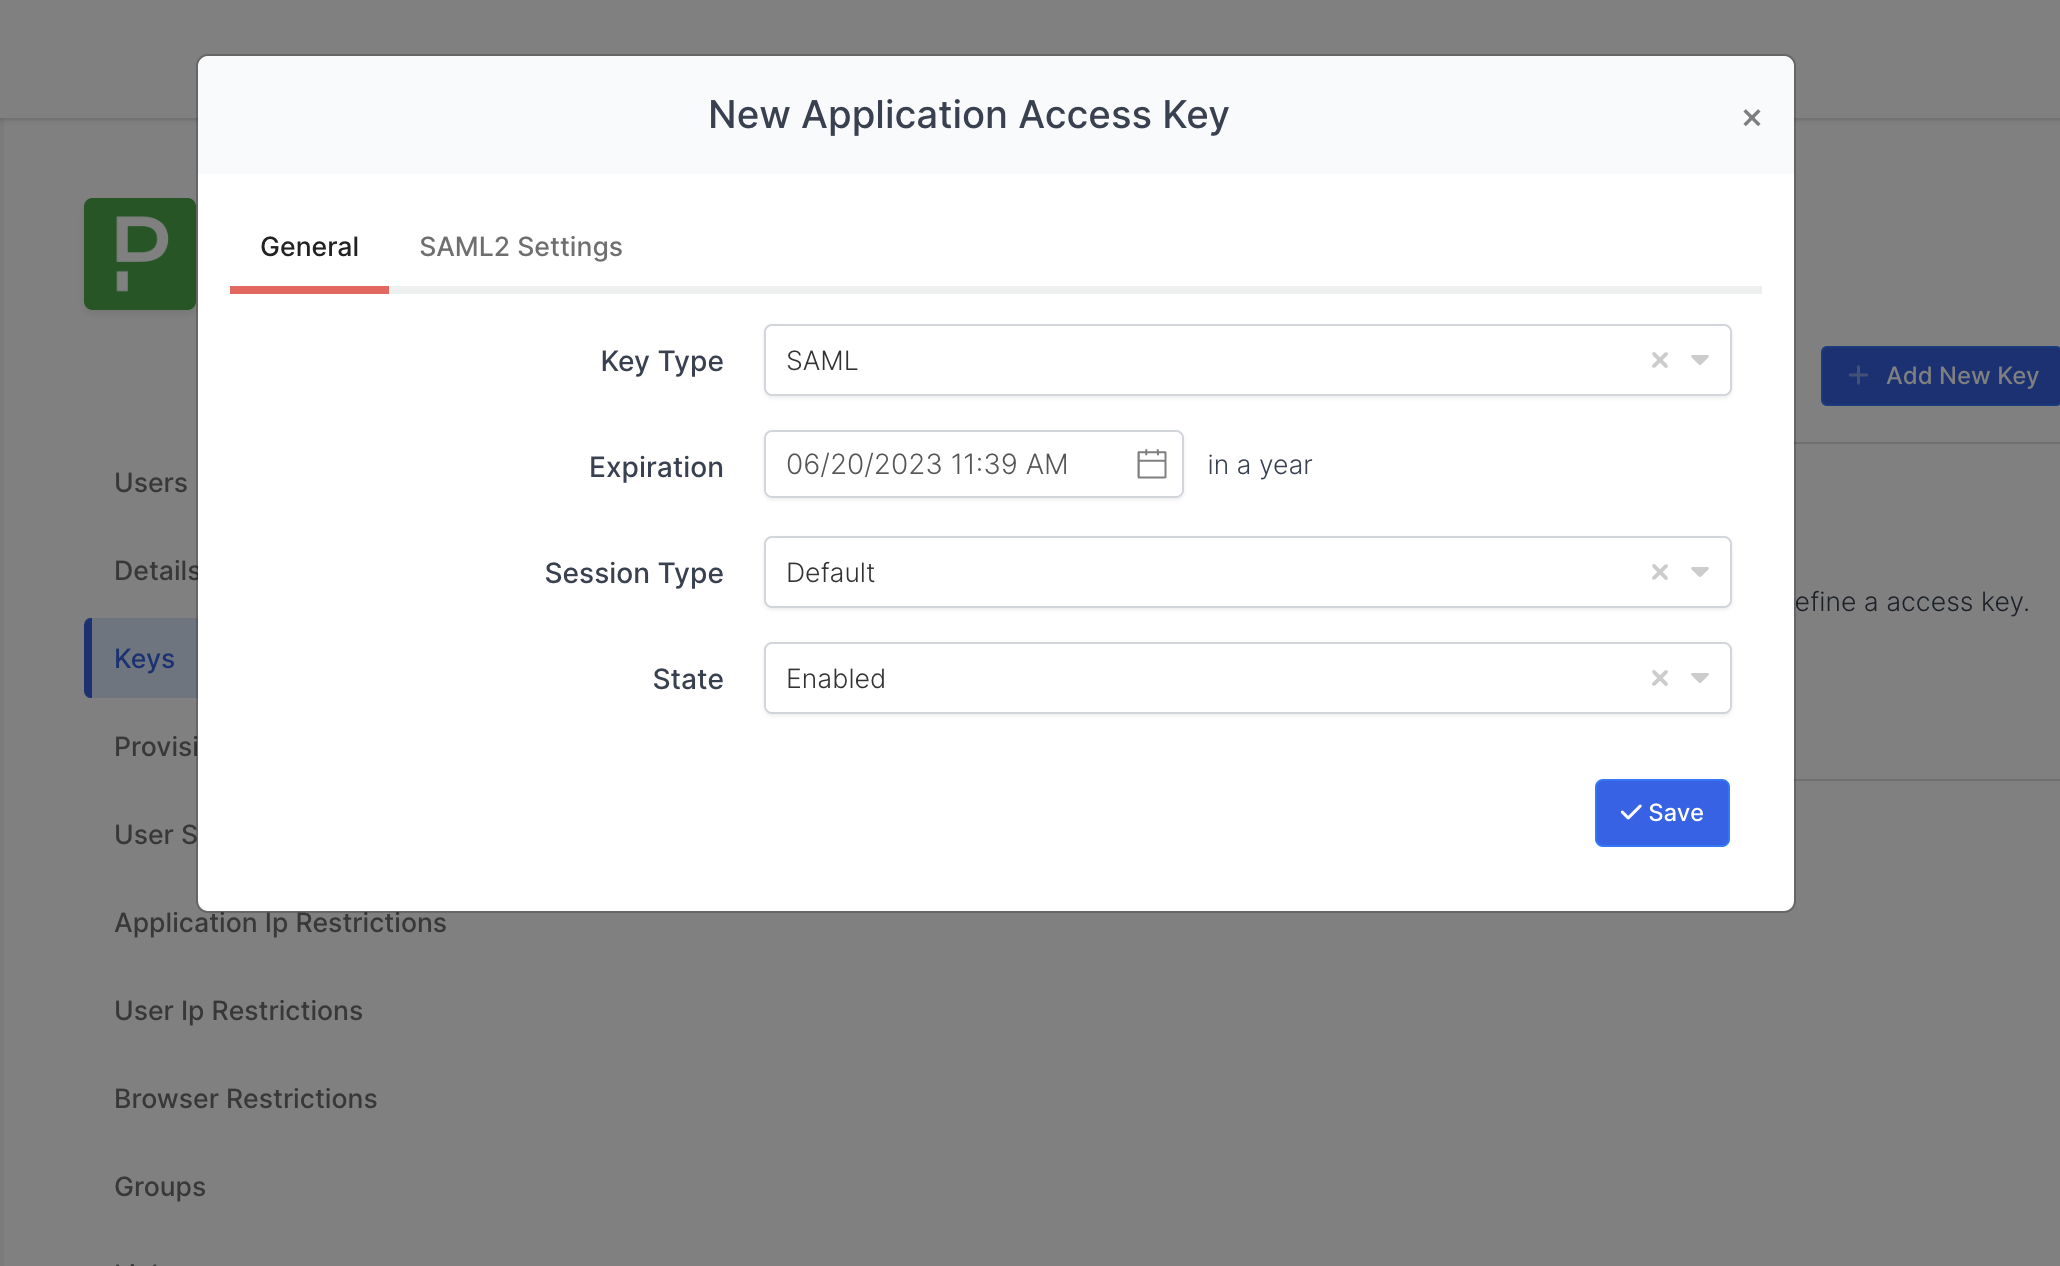Open Application Ip Restrictions in sidebar

click(x=280, y=923)
